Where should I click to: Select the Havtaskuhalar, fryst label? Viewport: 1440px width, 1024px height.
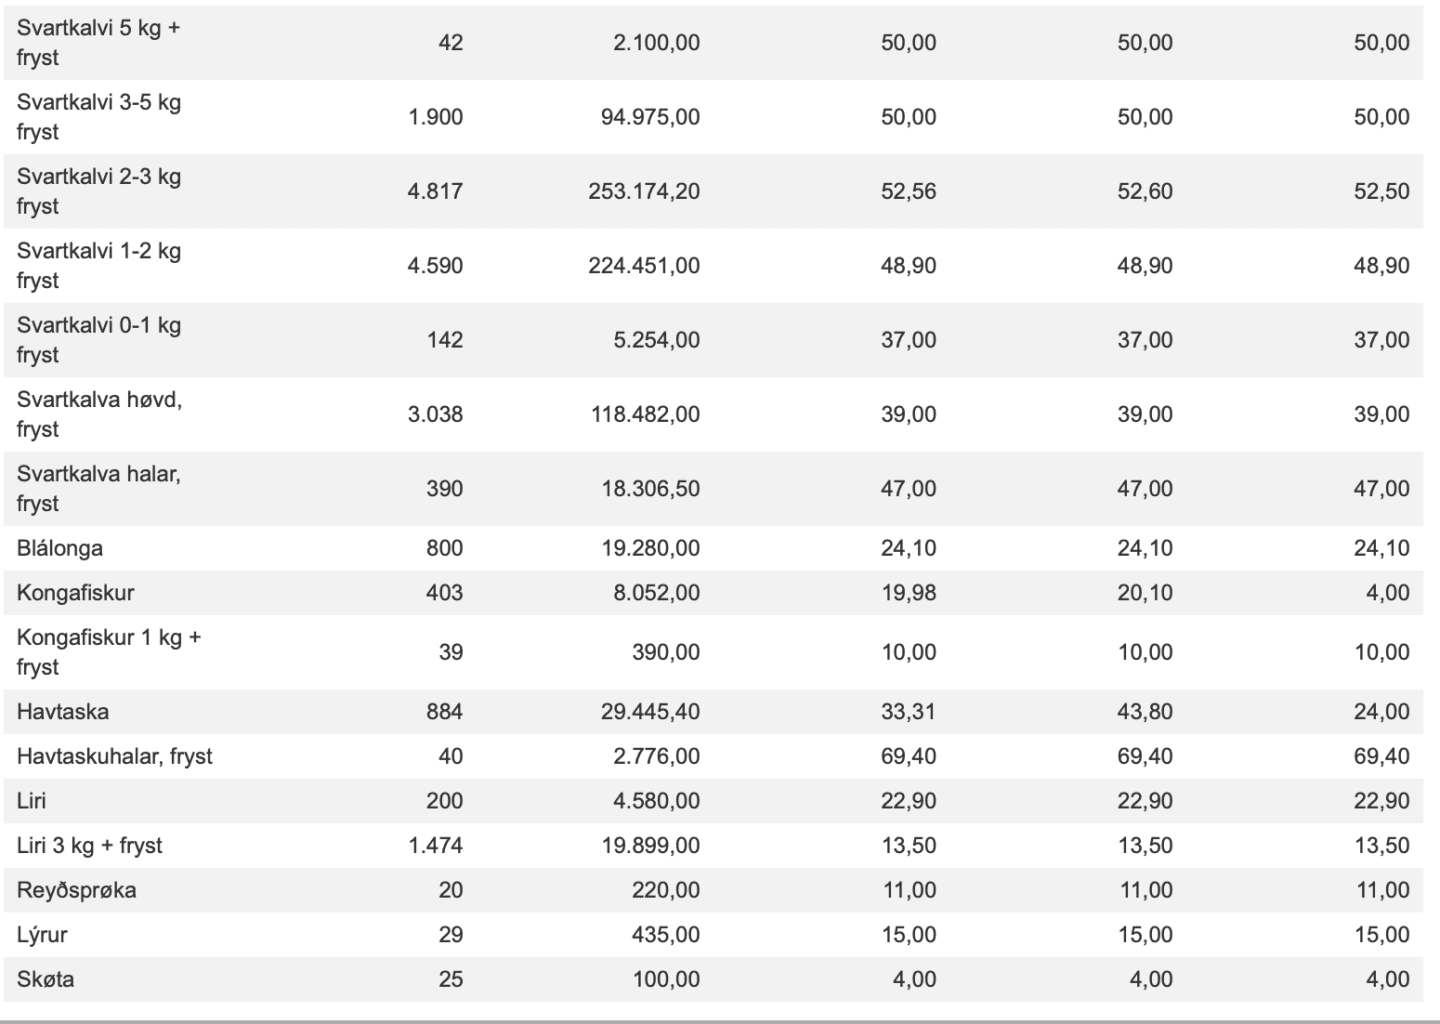114,756
